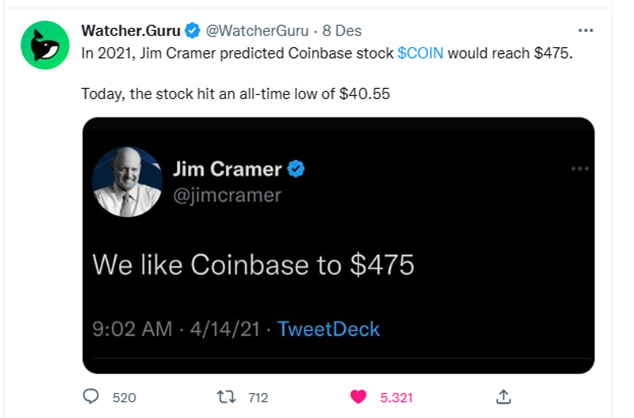This screenshot has height=418, width=634.
Task: Open Jim Cramer's profile photo
Action: [127, 182]
